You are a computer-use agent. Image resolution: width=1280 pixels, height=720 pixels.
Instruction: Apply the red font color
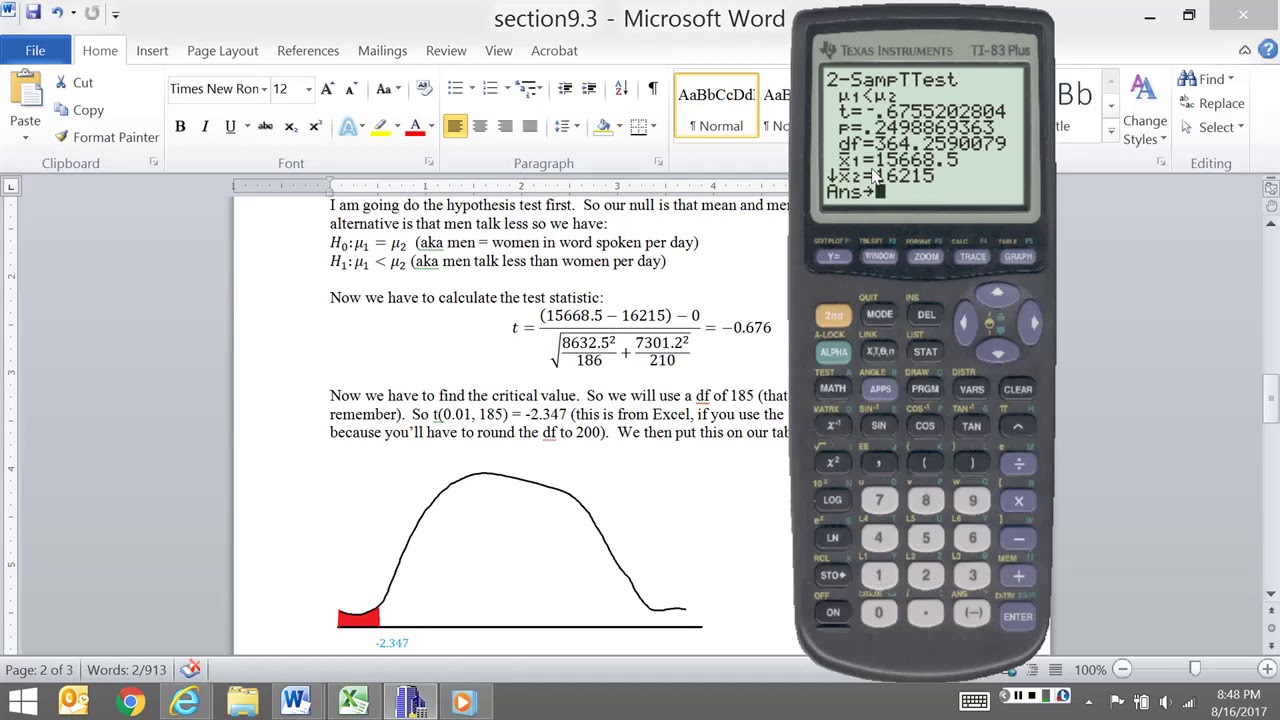415,126
